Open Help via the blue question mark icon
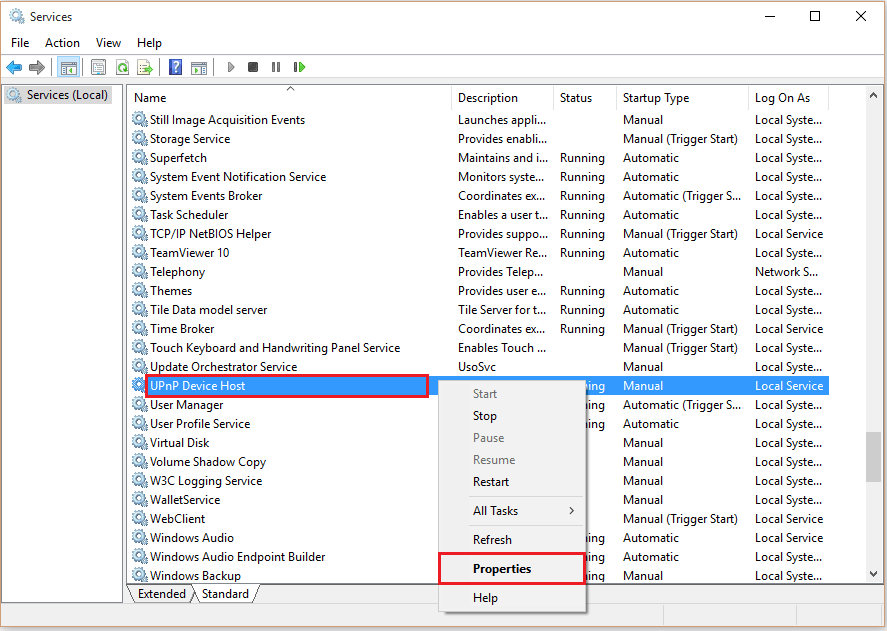 click(175, 67)
